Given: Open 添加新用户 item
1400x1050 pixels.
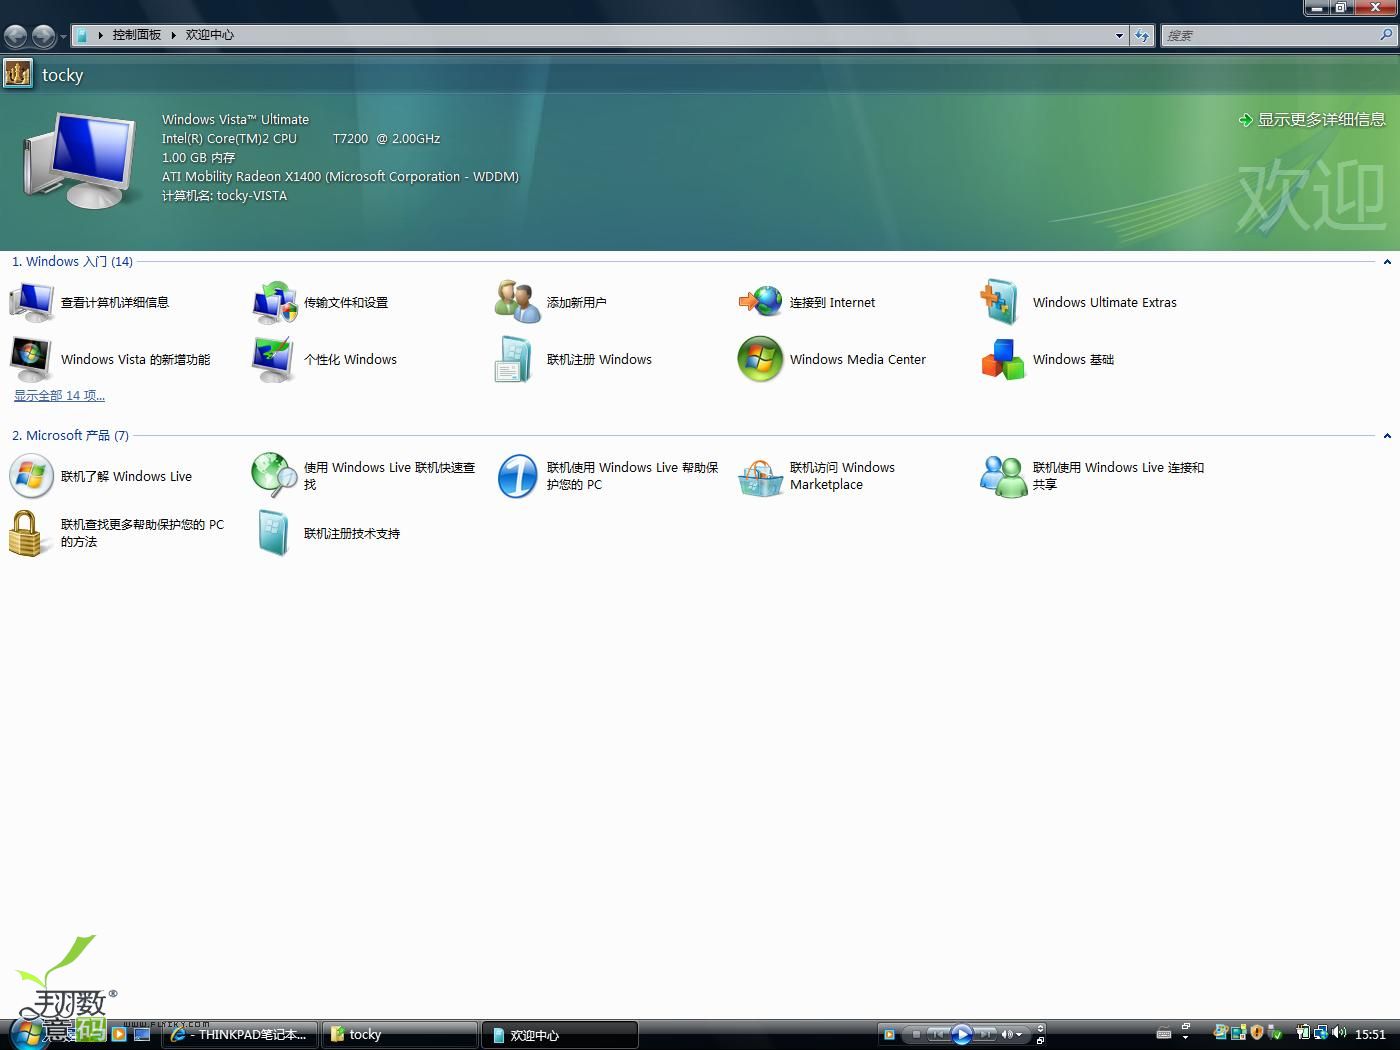Looking at the screenshot, I should click(x=551, y=302).
